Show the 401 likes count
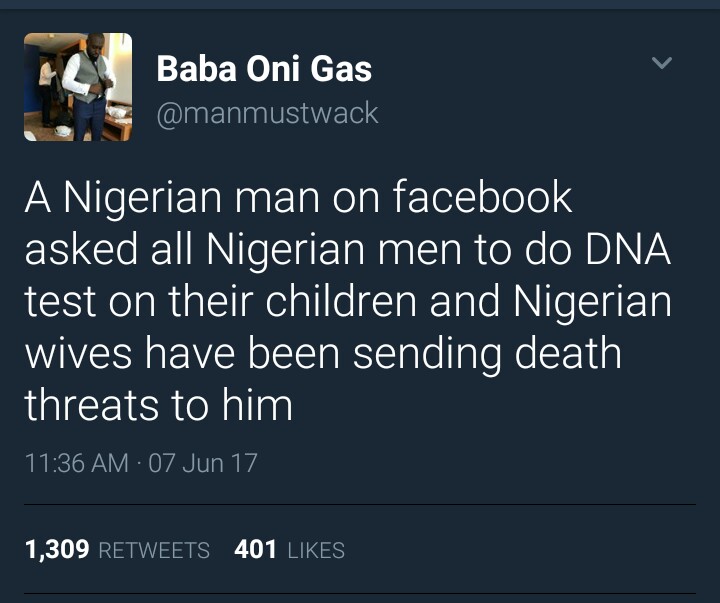 [x=255, y=549]
